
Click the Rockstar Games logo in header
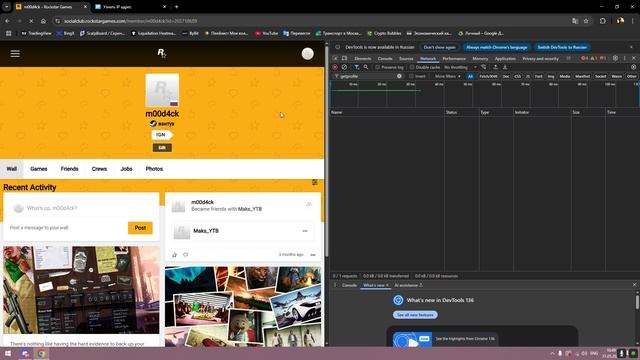[x=162, y=53]
